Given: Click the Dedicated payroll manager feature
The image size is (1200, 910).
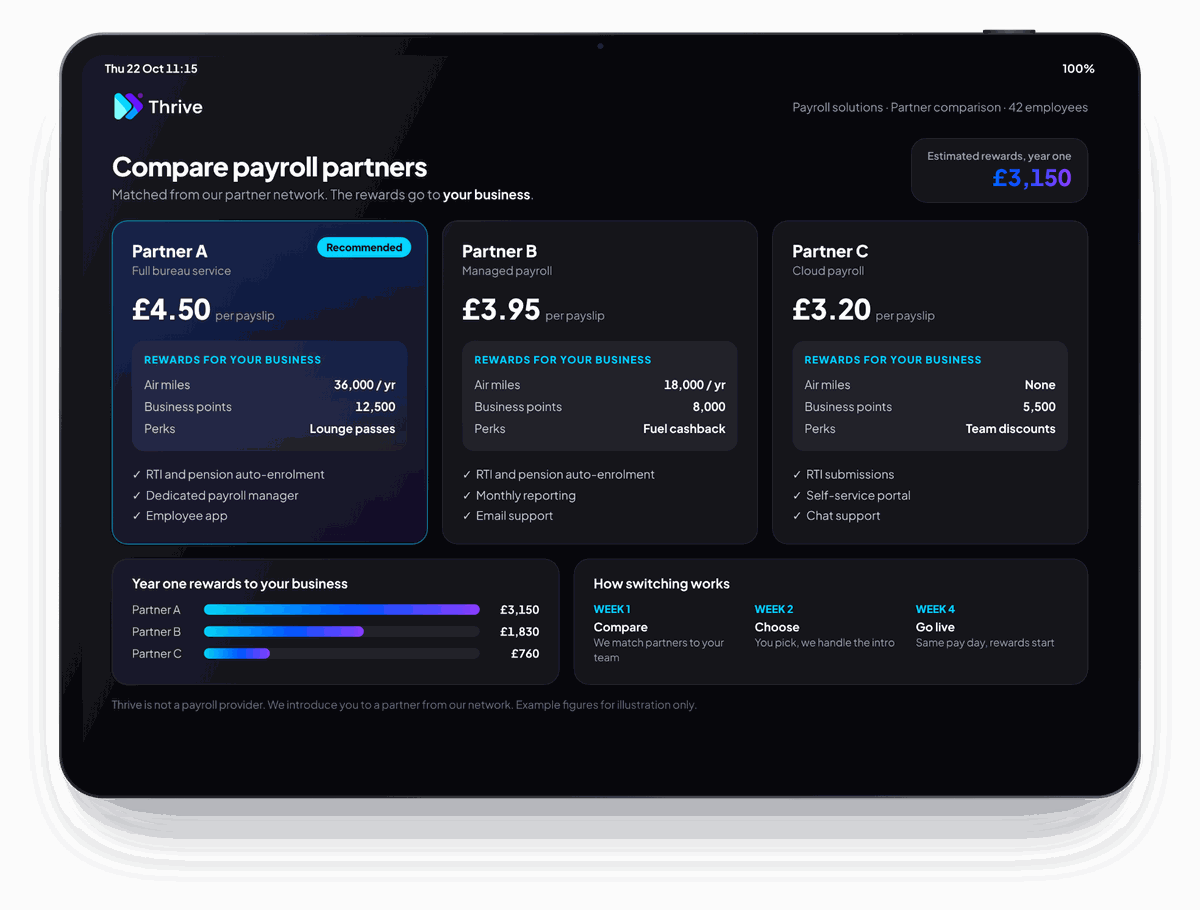Looking at the screenshot, I should [215, 496].
